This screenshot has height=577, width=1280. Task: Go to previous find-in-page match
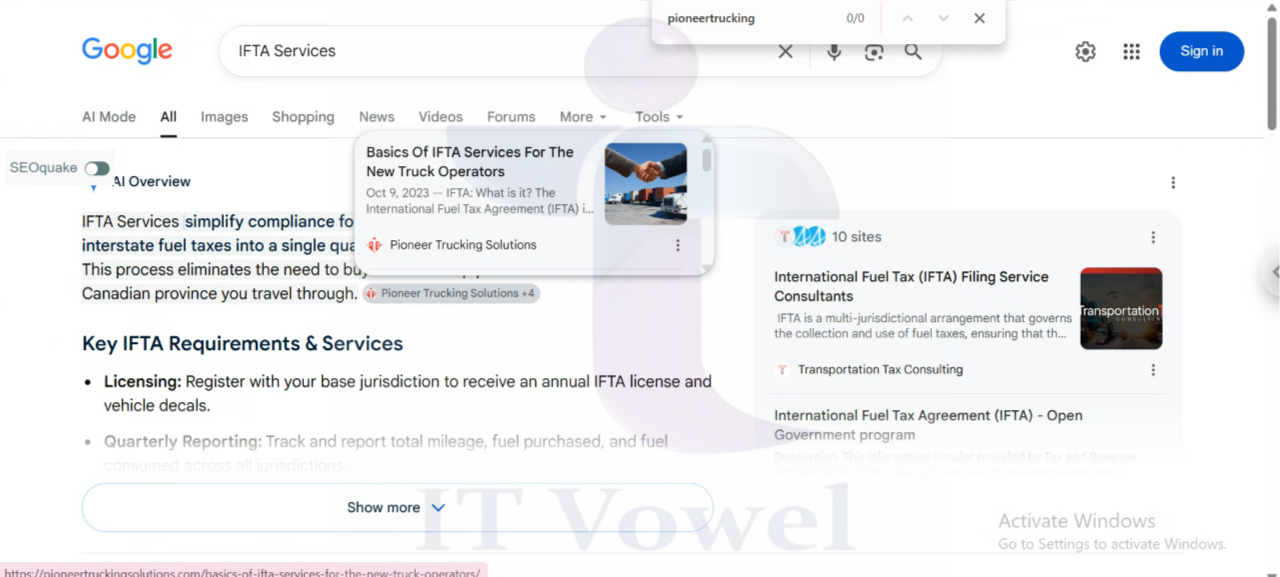[907, 18]
